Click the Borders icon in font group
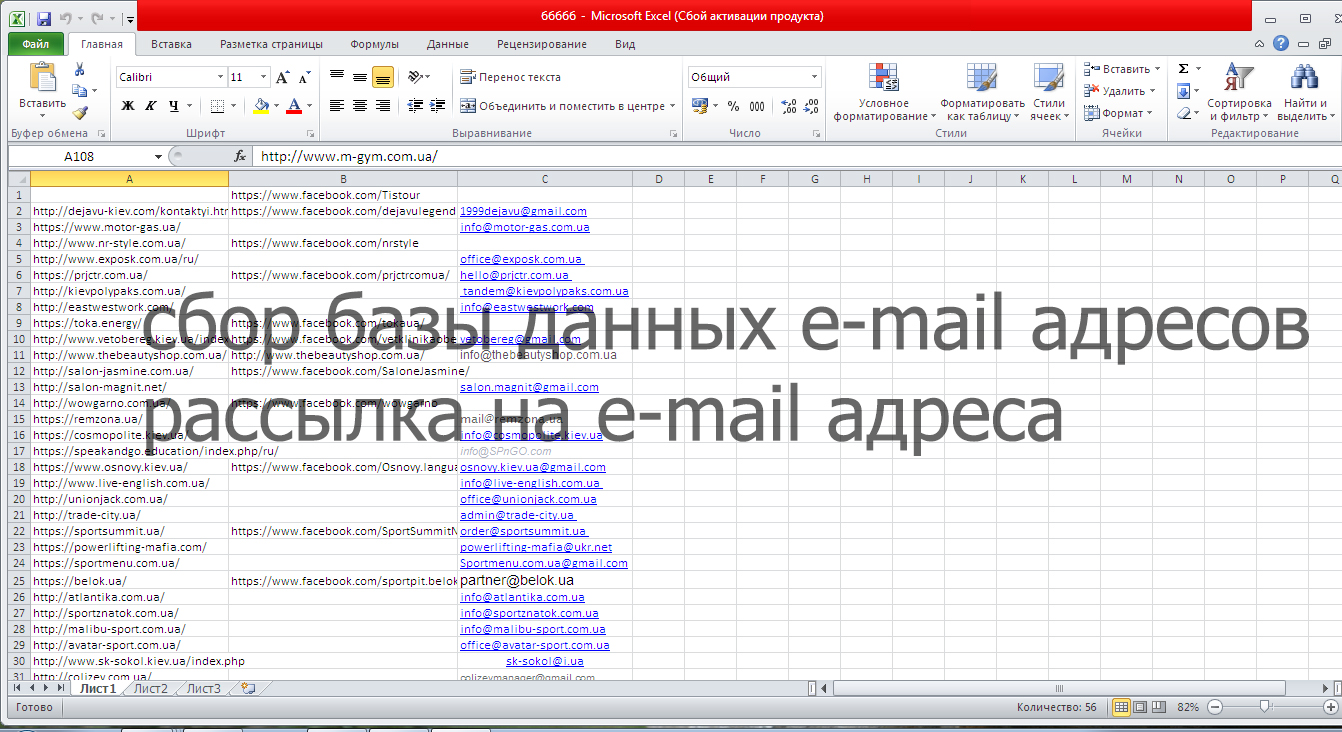The image size is (1342, 732). pos(217,106)
